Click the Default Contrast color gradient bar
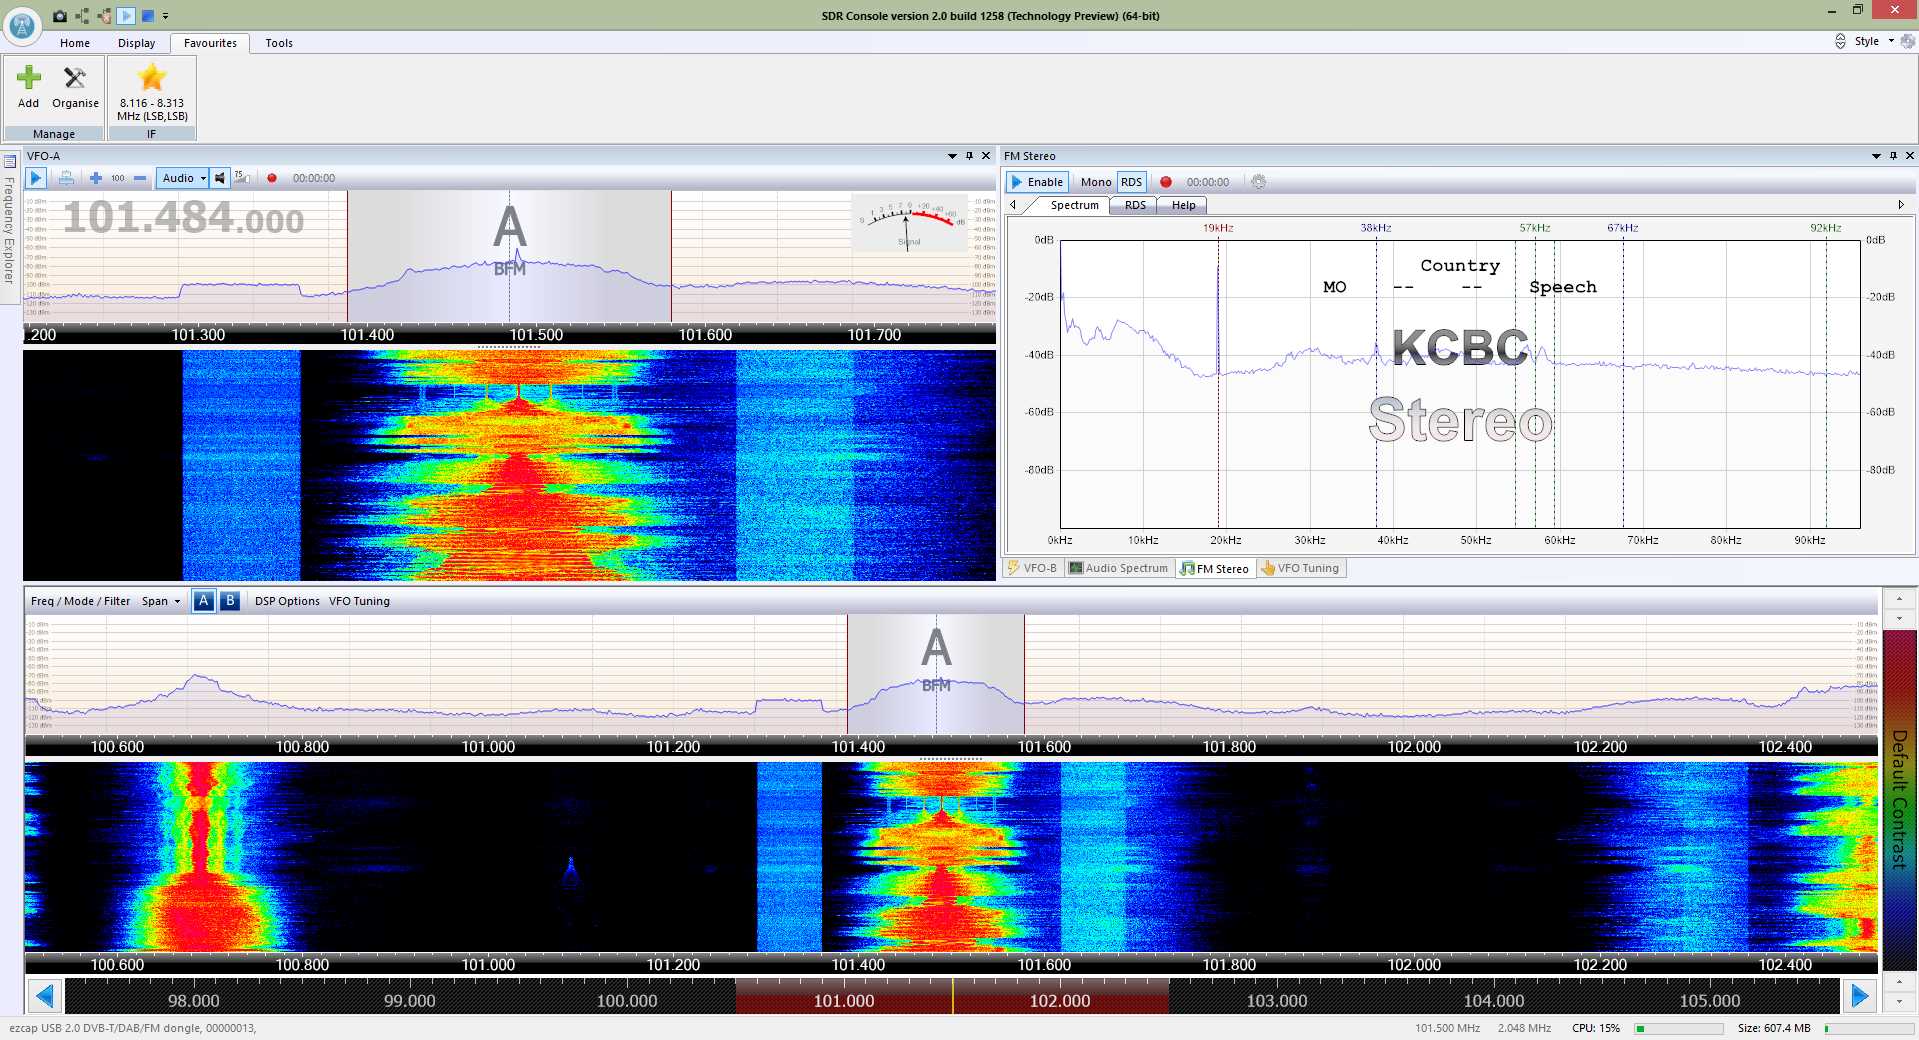 tap(1899, 800)
